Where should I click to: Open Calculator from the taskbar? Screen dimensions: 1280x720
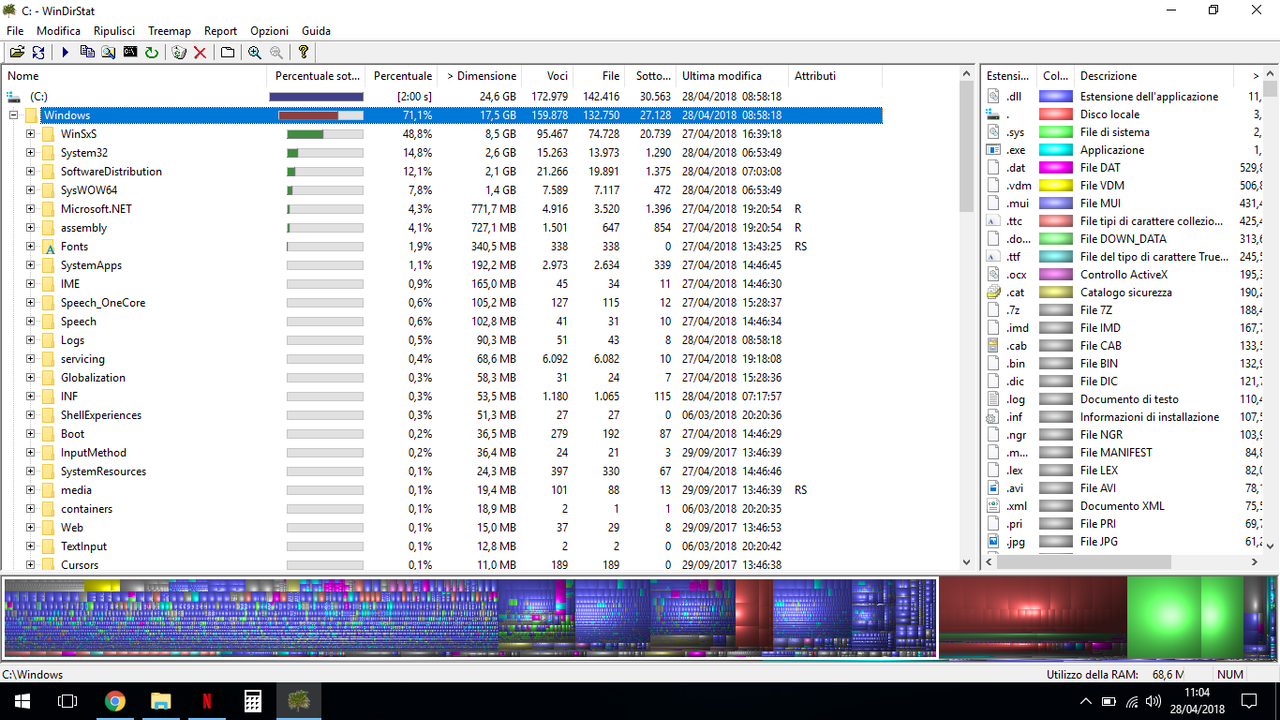[253, 700]
